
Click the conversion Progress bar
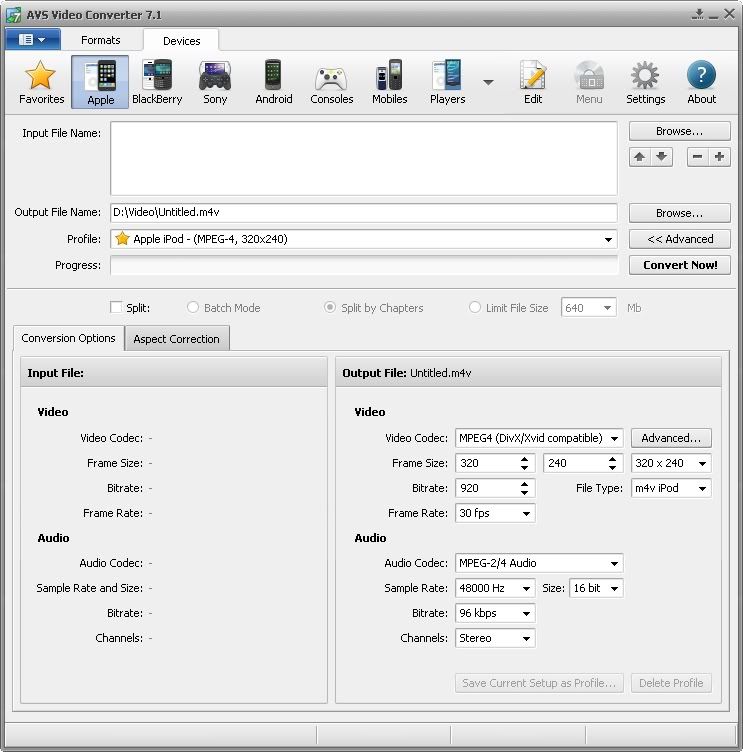click(364, 265)
